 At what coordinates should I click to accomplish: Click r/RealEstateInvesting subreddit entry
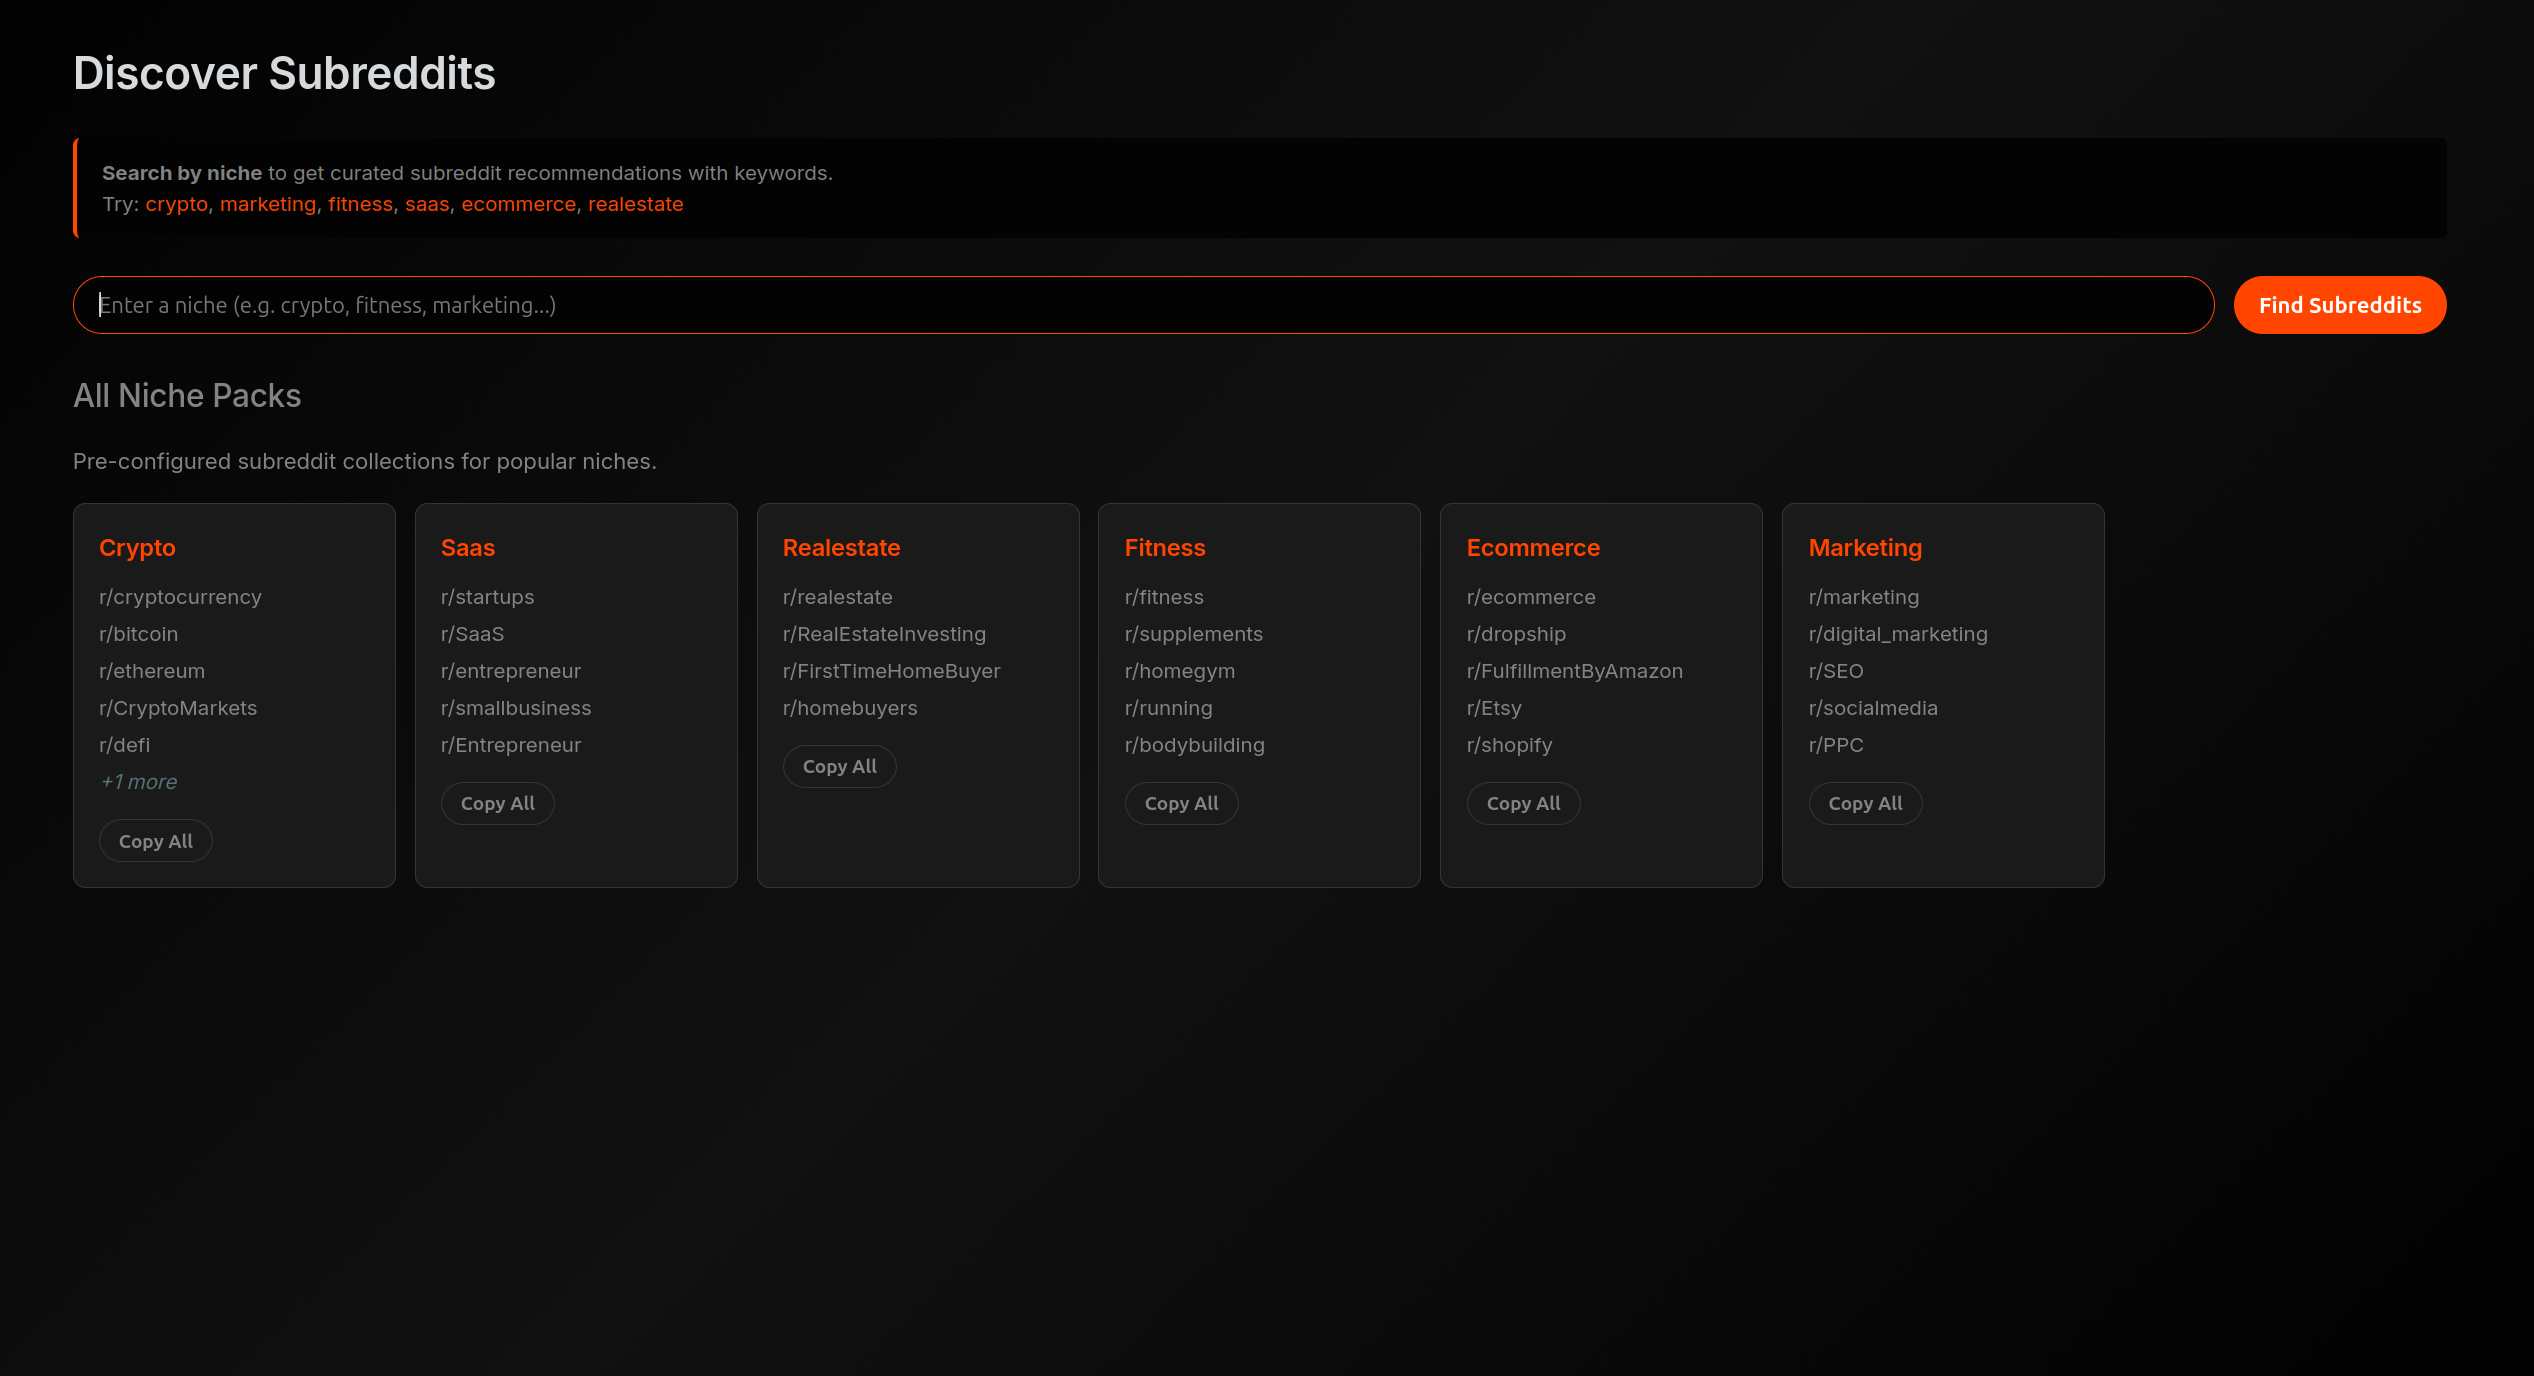pyautogui.click(x=884, y=634)
